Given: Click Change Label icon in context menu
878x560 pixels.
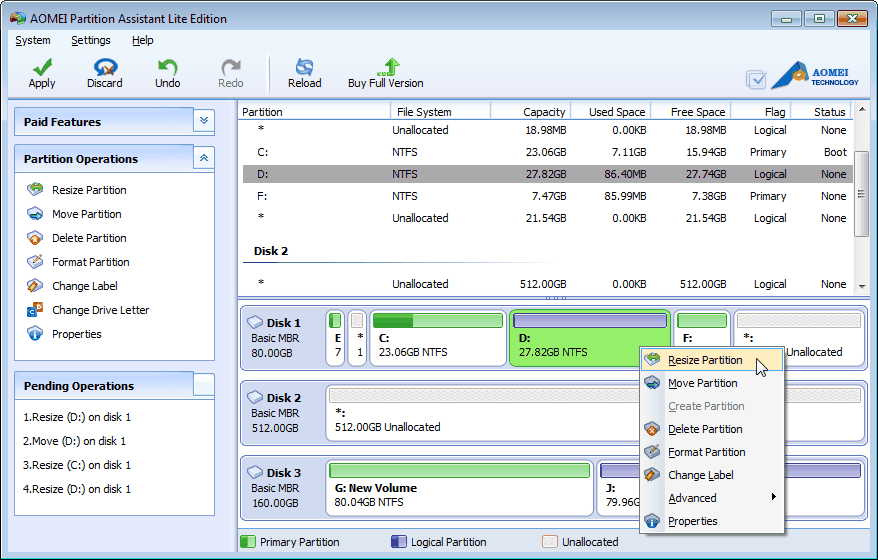Looking at the screenshot, I should [x=652, y=474].
